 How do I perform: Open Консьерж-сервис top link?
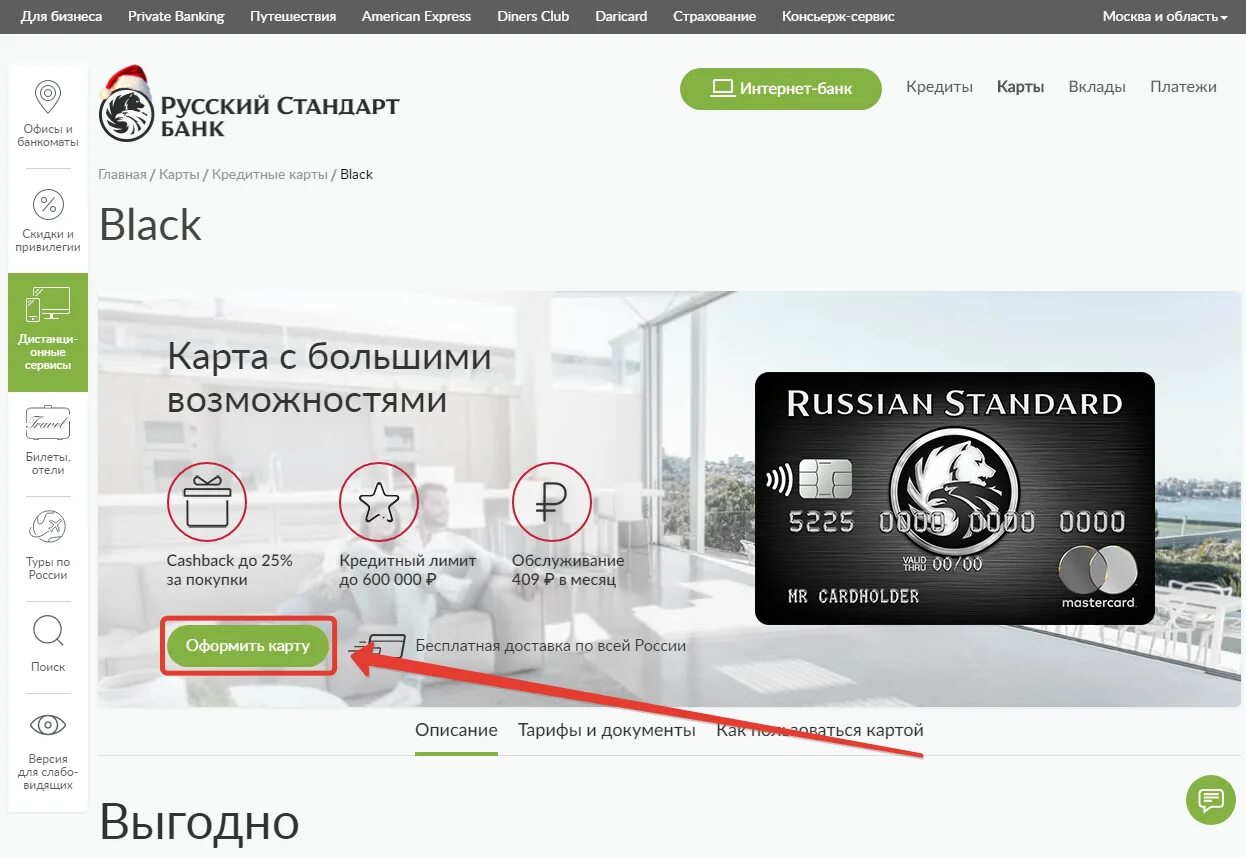coord(838,17)
